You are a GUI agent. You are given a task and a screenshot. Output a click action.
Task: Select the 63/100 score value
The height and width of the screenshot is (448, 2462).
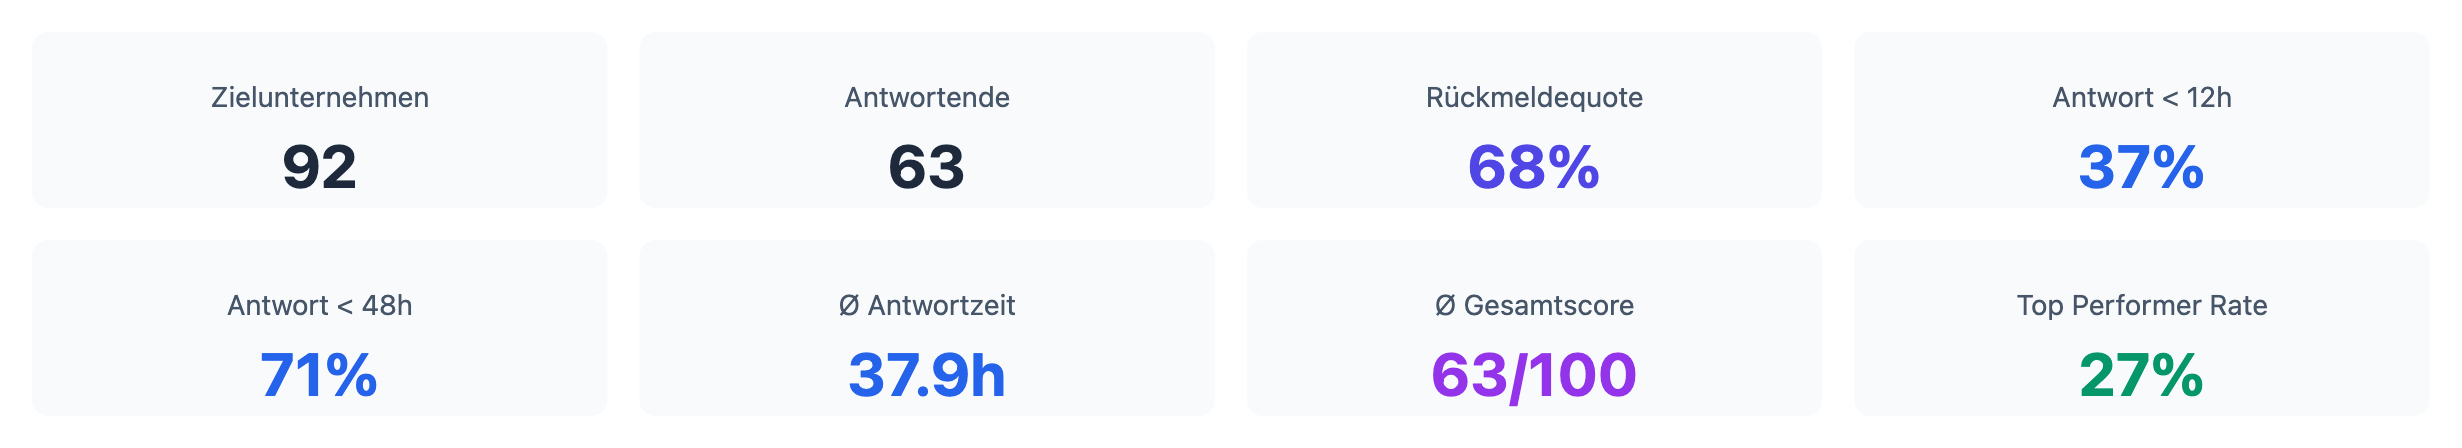[x=1534, y=375]
